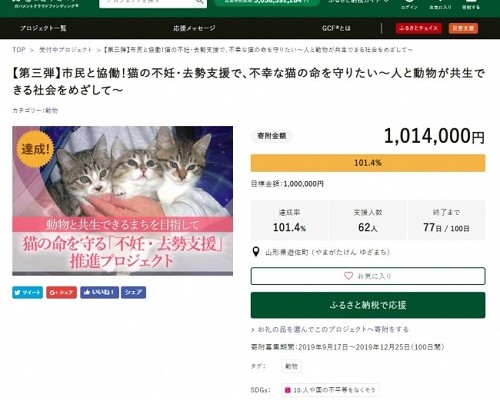Click the orange 災害支援 button
500x400 pixels.
tap(463, 28)
